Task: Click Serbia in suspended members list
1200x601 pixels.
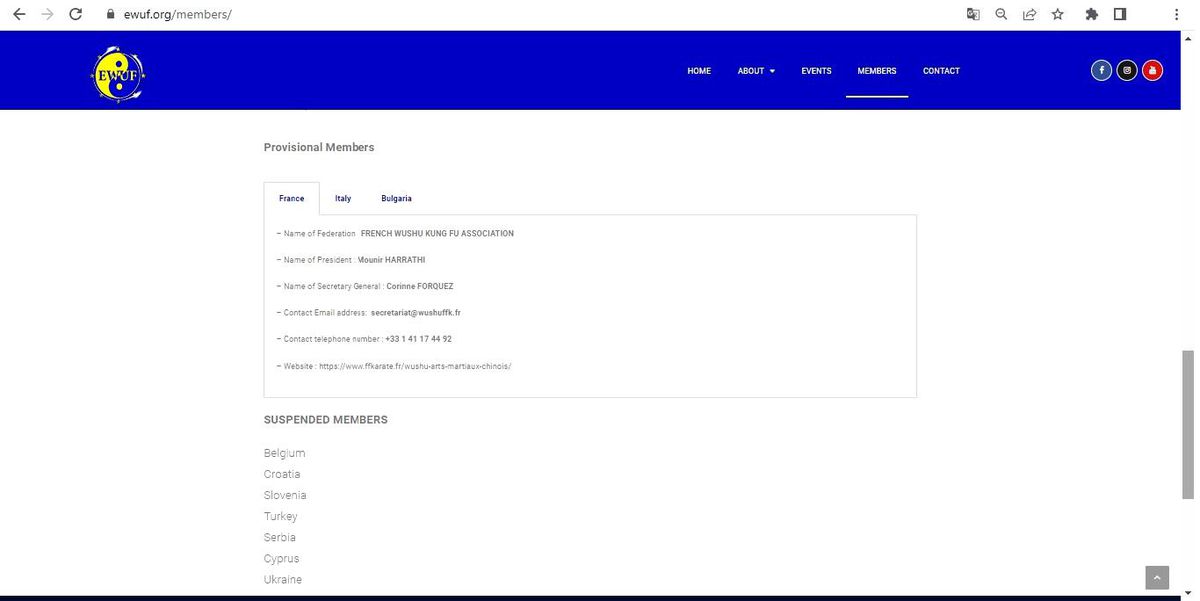Action: click(280, 537)
